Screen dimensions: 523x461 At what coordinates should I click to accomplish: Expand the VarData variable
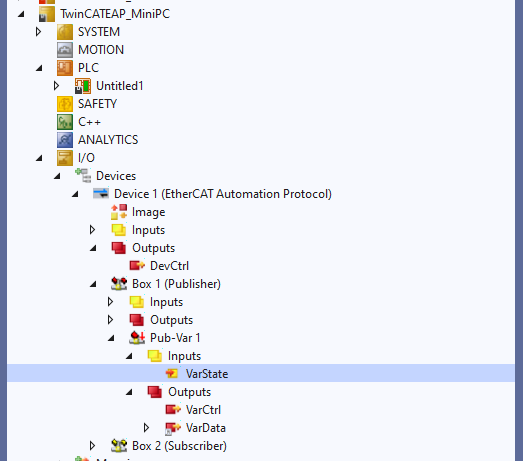[146, 428]
